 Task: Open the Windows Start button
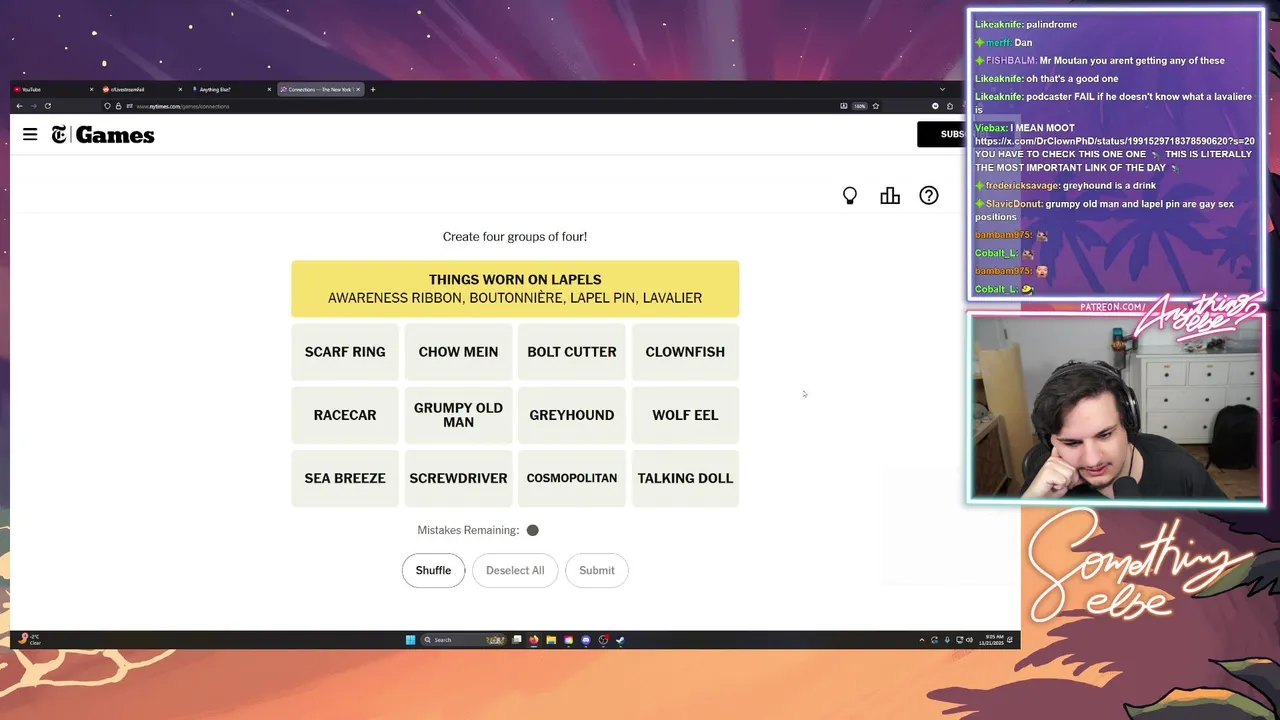pos(410,640)
